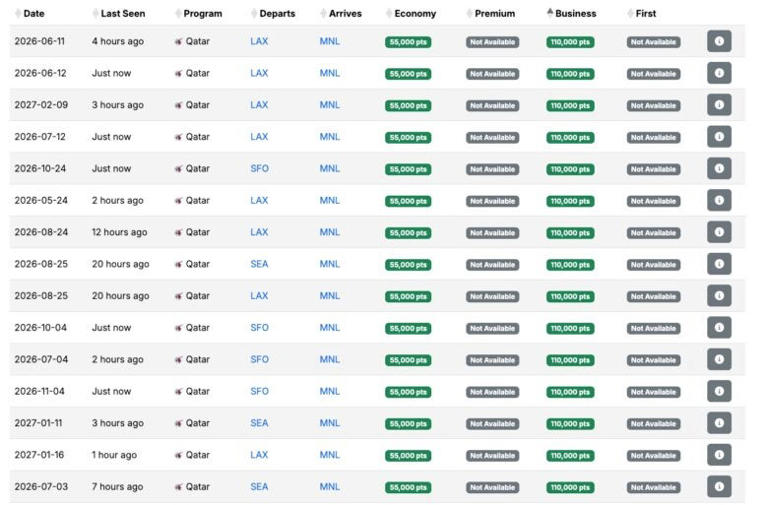Click First Not Available badge for 2026-05-24

point(653,201)
